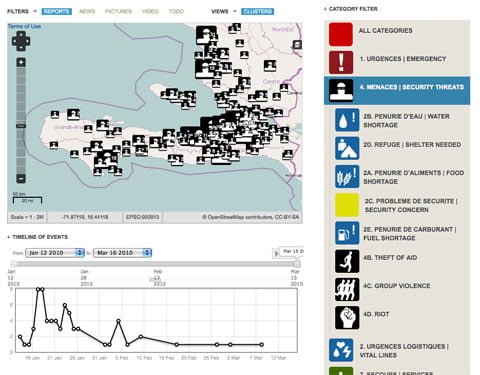Click the map coordinates readout -71.87110
Viewport: 480px width, 375px height.
coord(85,217)
